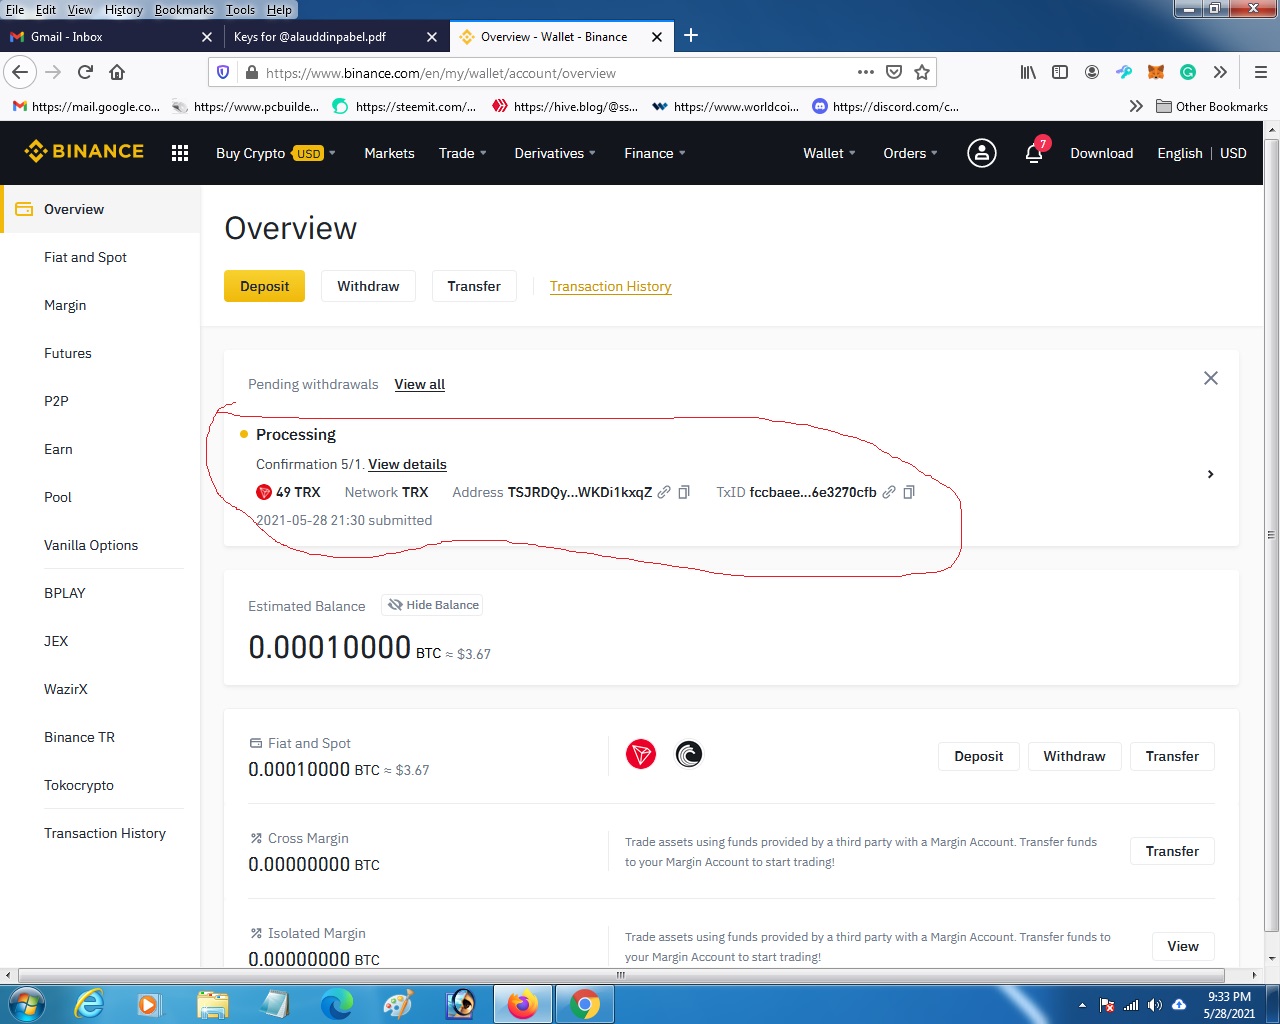This screenshot has height=1024, width=1280.
Task: Go back to the previous page
Action: coord(21,72)
